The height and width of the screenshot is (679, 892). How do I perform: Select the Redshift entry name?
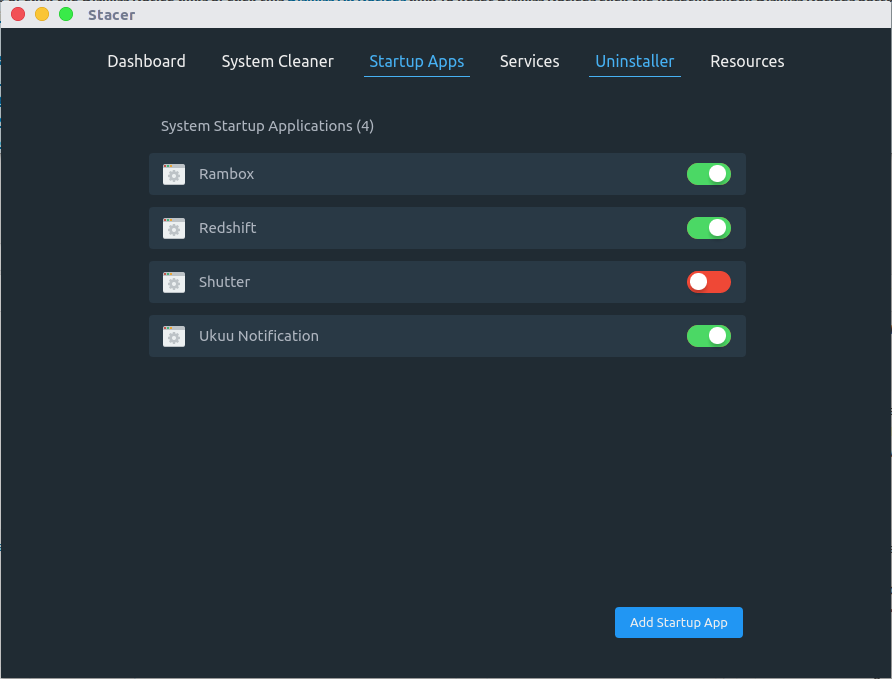[228, 228]
